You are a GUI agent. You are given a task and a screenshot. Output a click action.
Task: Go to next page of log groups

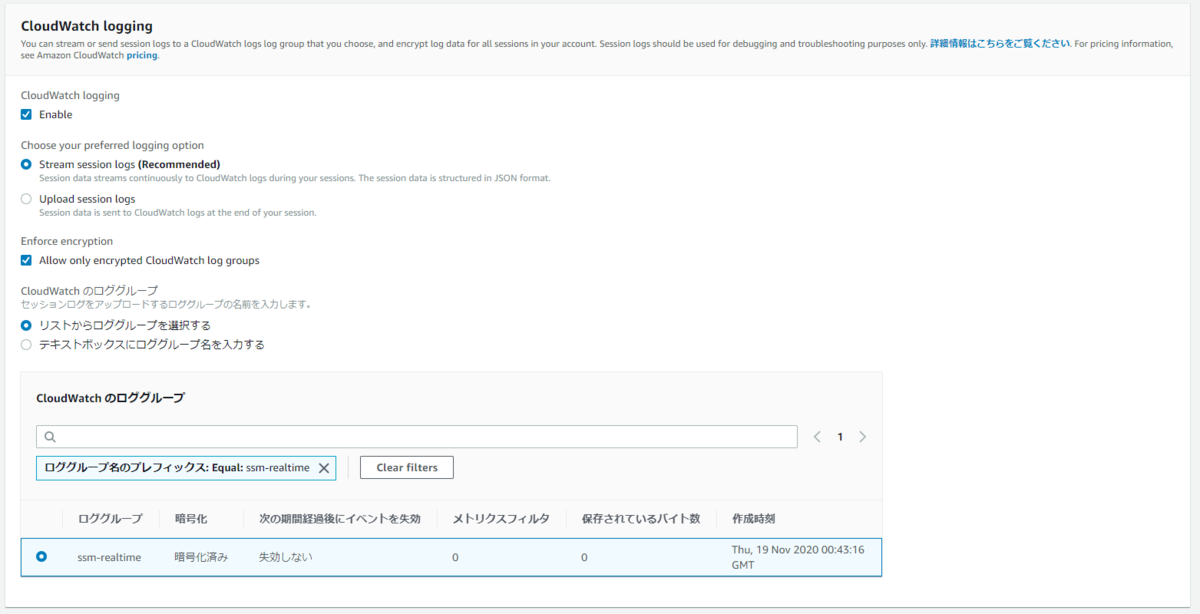[863, 437]
